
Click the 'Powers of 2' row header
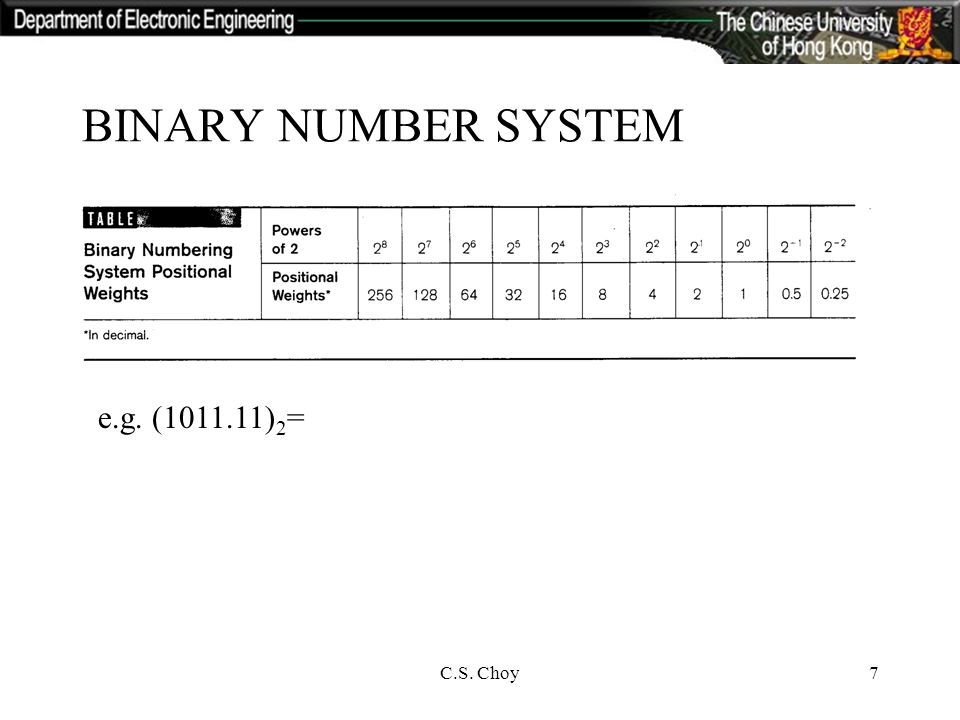click(x=296, y=239)
